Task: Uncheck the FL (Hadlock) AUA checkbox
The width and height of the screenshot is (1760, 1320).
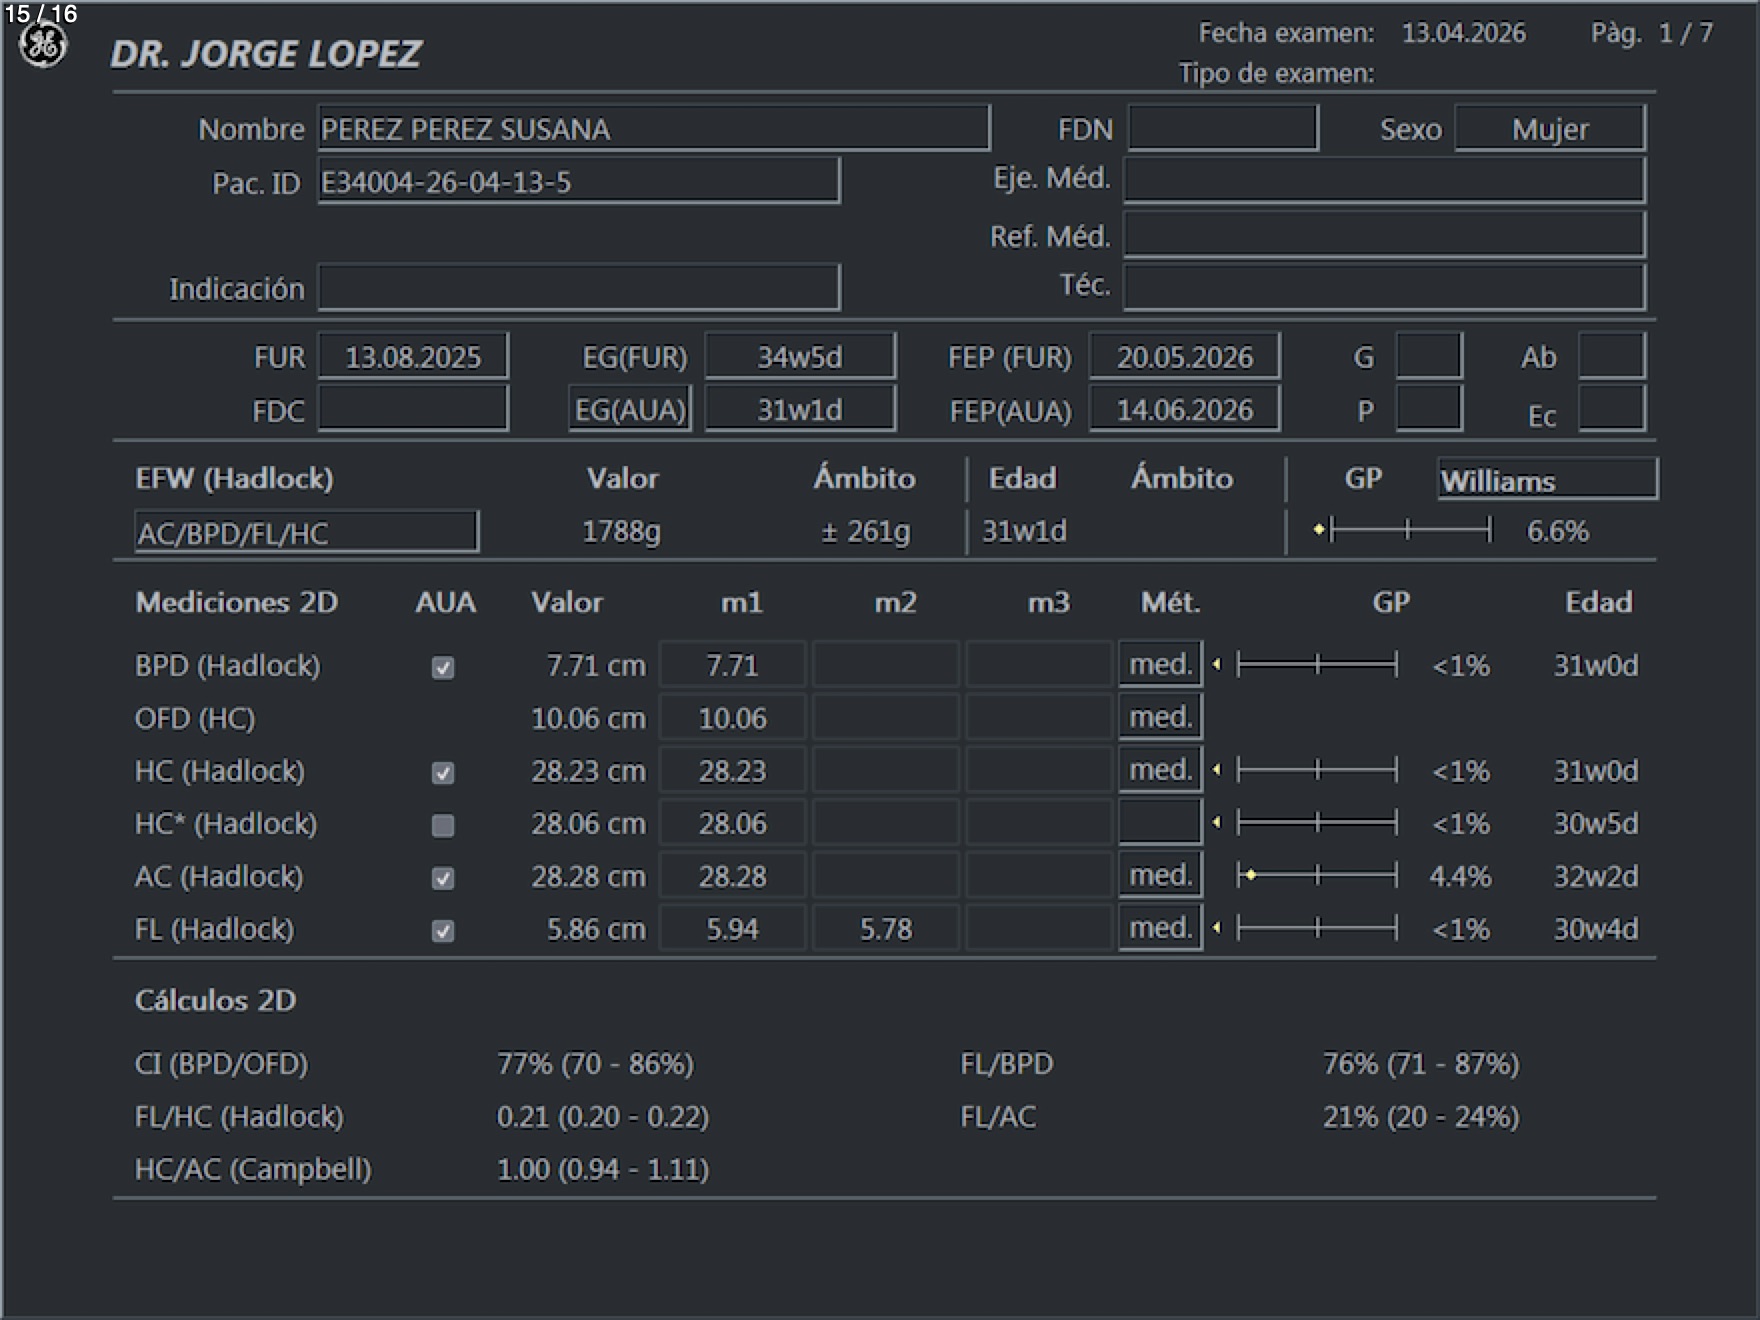Action: [x=443, y=931]
